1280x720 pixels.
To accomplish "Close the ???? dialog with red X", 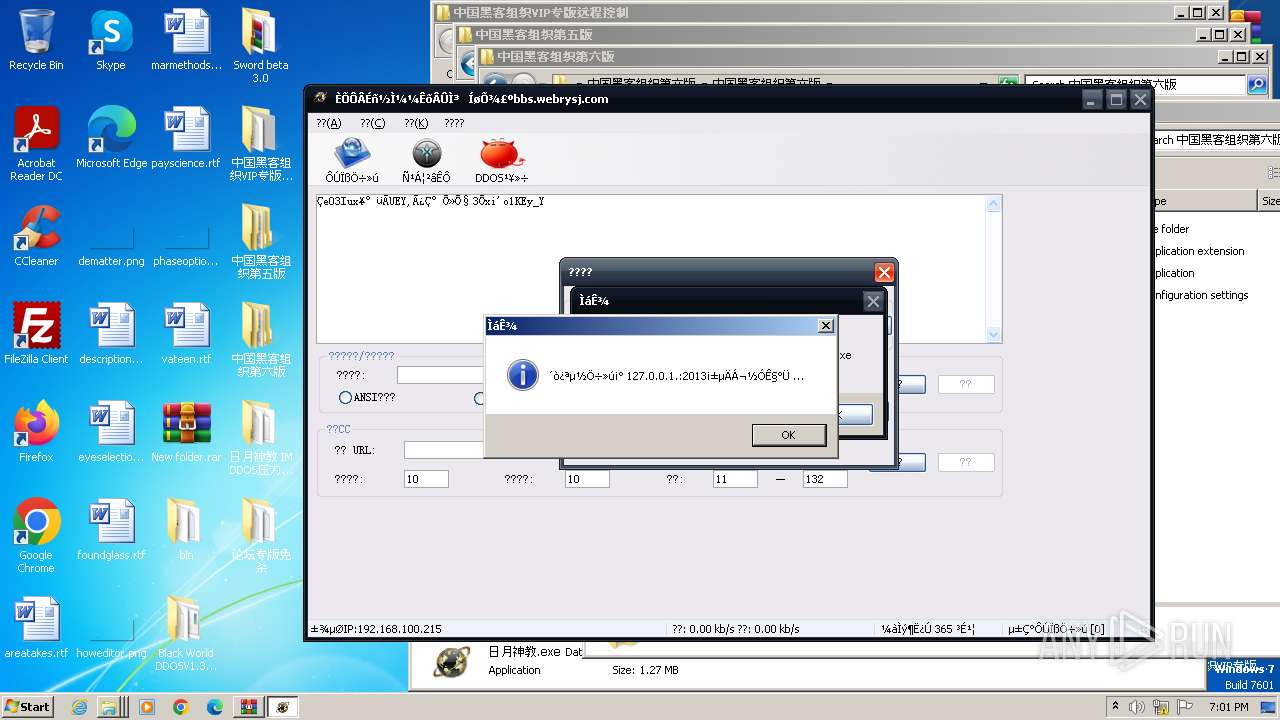I will coord(884,272).
